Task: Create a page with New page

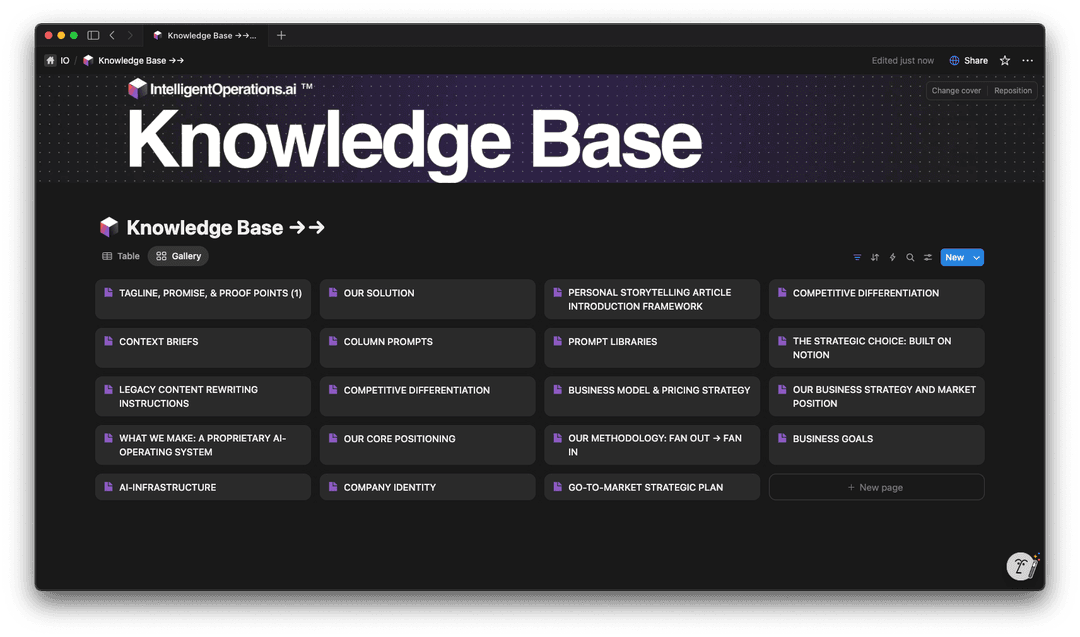Action: pos(876,487)
